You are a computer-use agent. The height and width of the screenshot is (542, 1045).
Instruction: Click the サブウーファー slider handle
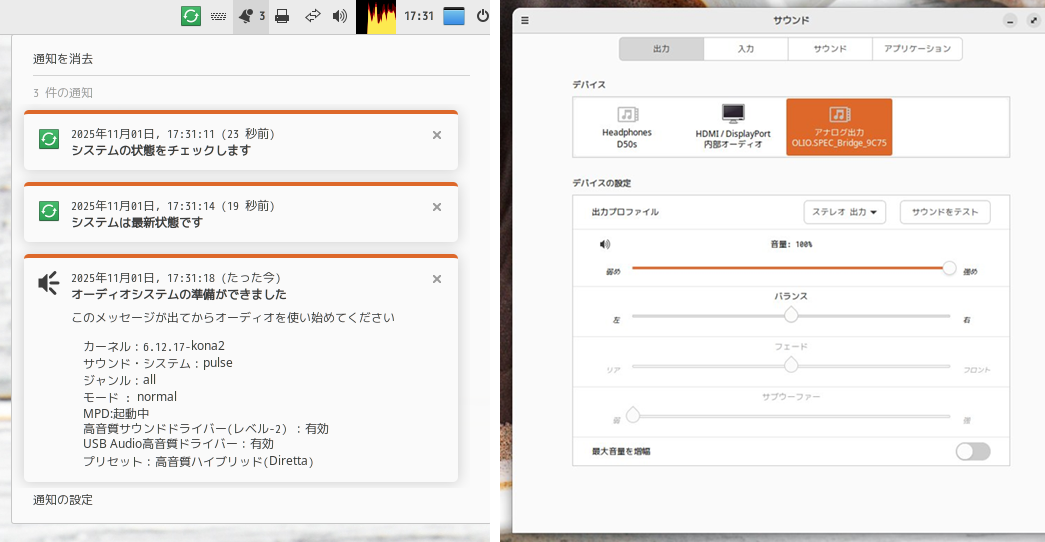click(632, 415)
